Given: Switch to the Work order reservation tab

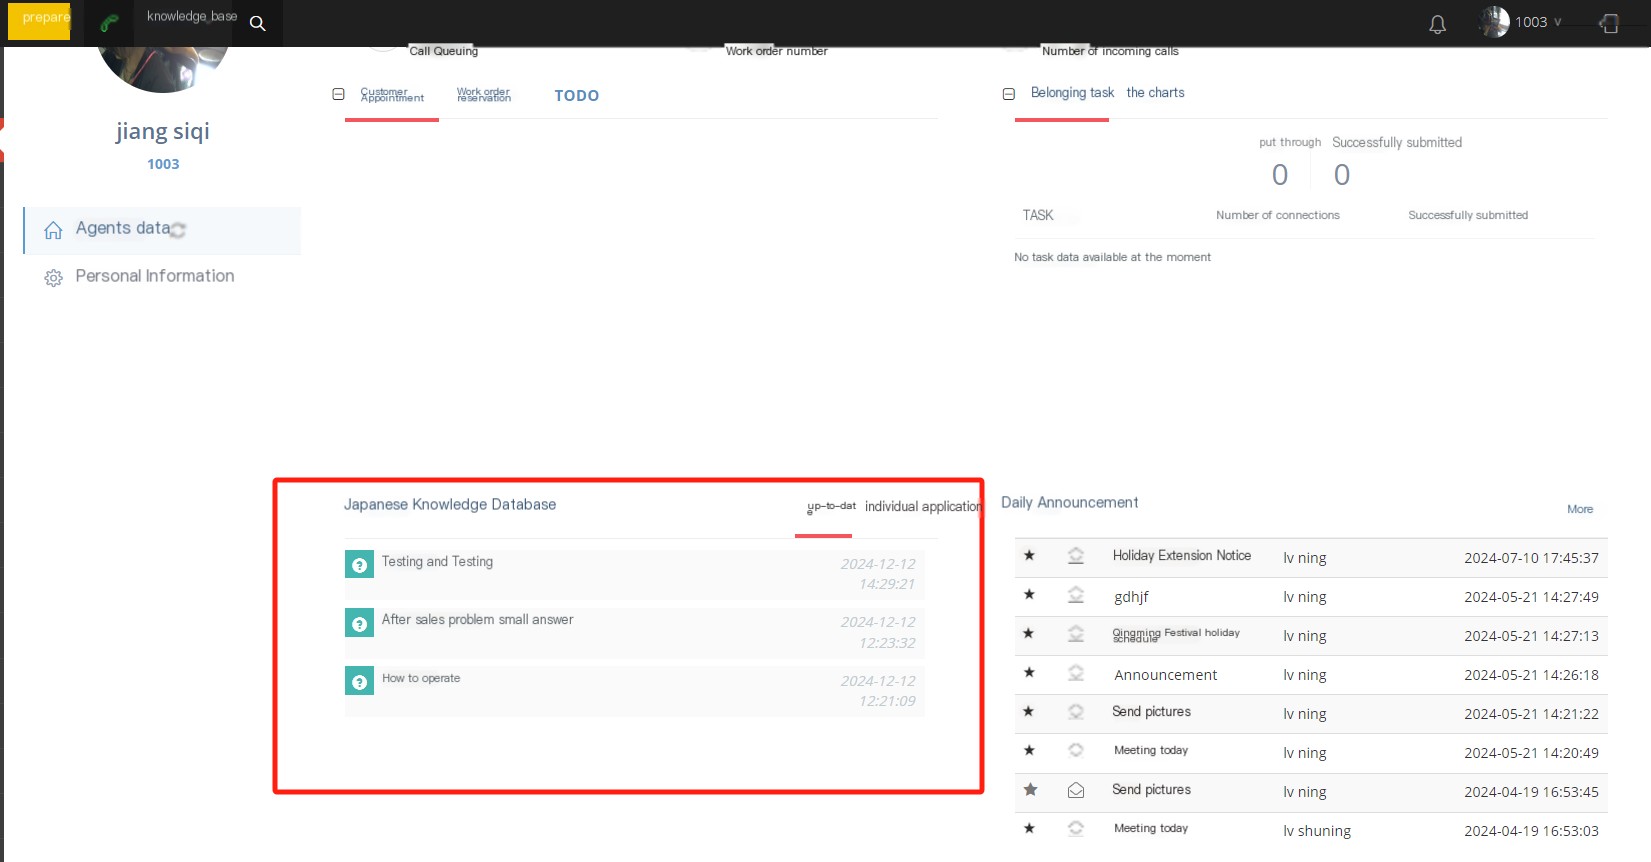Looking at the screenshot, I should click(484, 95).
